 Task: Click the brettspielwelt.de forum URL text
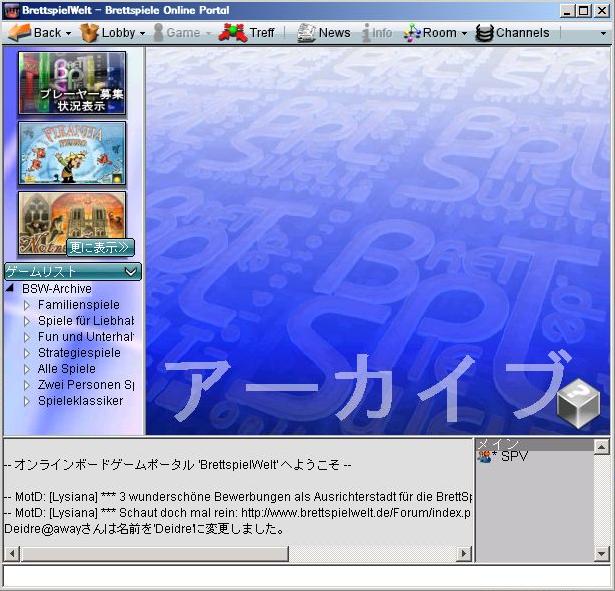click(356, 513)
